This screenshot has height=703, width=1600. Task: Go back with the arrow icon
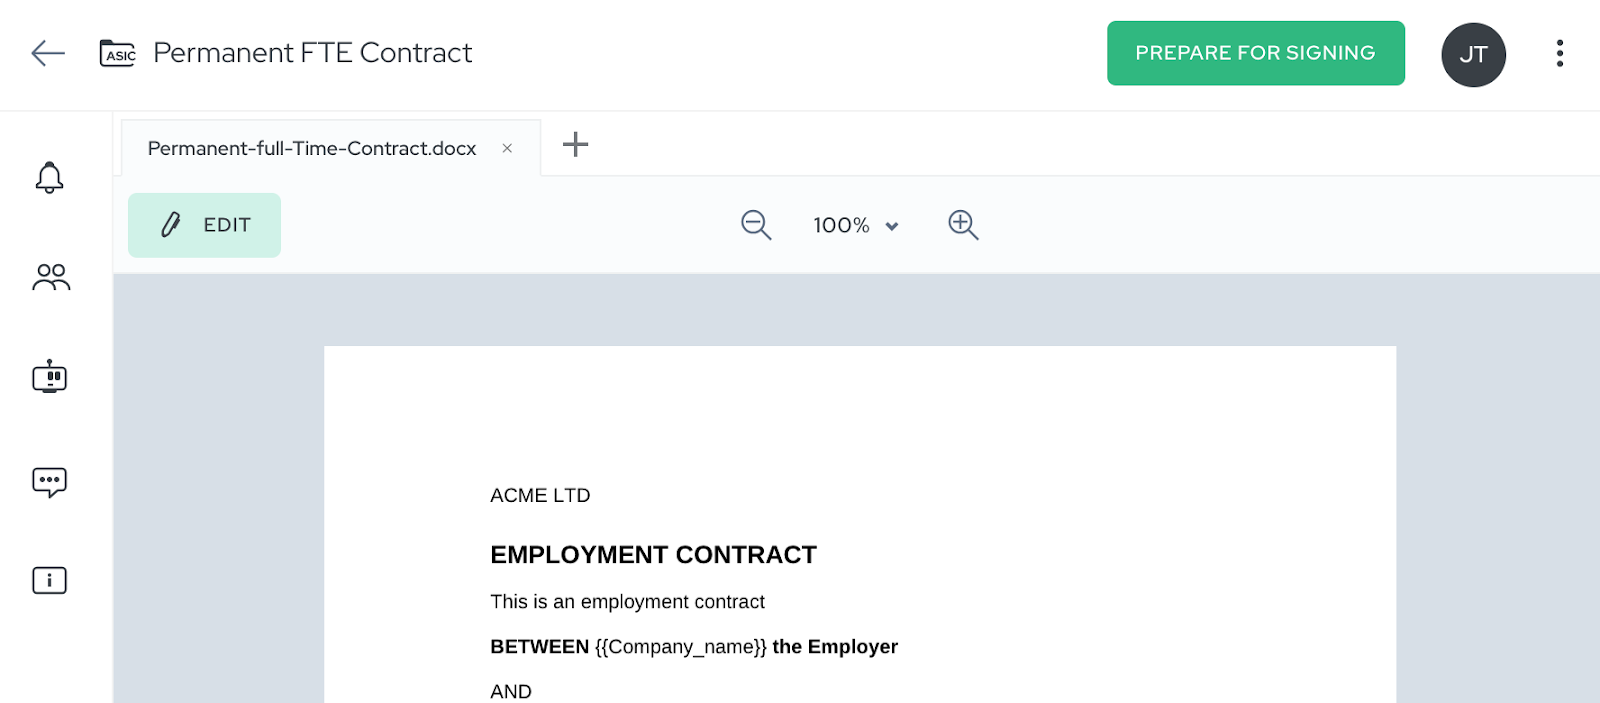(x=47, y=54)
